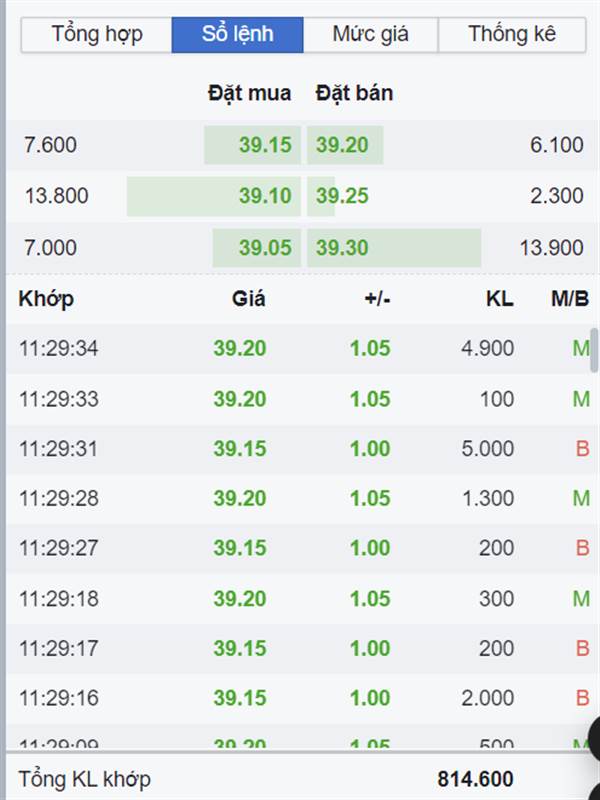Click the KL column header
Image resolution: width=600 pixels, height=800 pixels.
[499, 299]
